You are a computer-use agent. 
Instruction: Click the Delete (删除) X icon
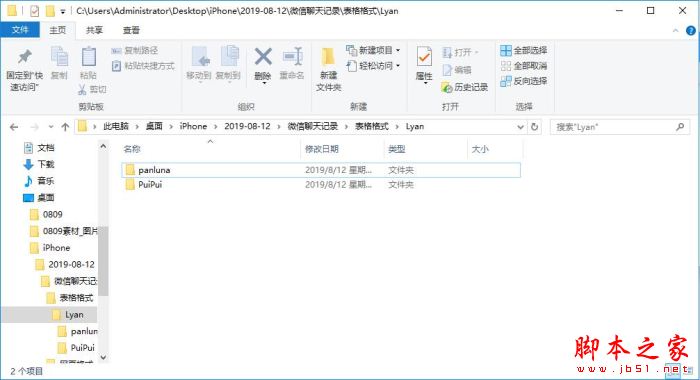click(263, 57)
